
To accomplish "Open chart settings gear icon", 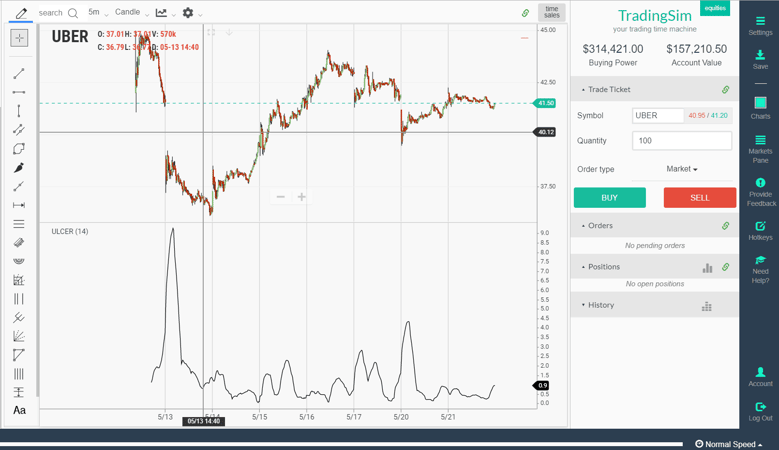I will (188, 12).
